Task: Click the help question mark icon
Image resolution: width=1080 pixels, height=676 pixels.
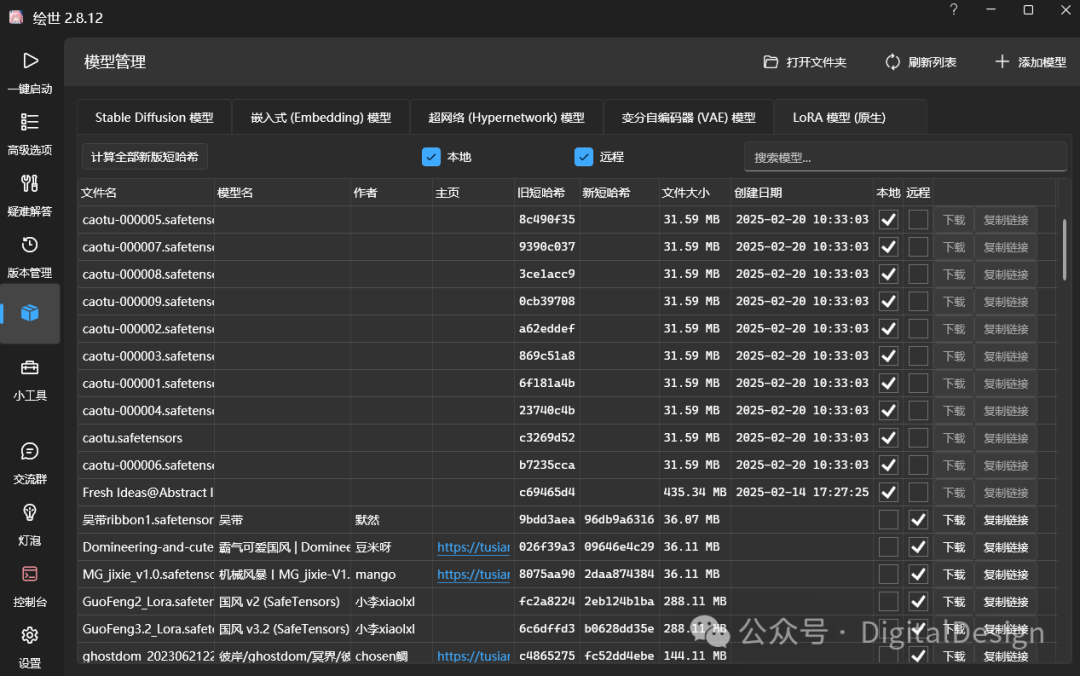Action: [953, 10]
